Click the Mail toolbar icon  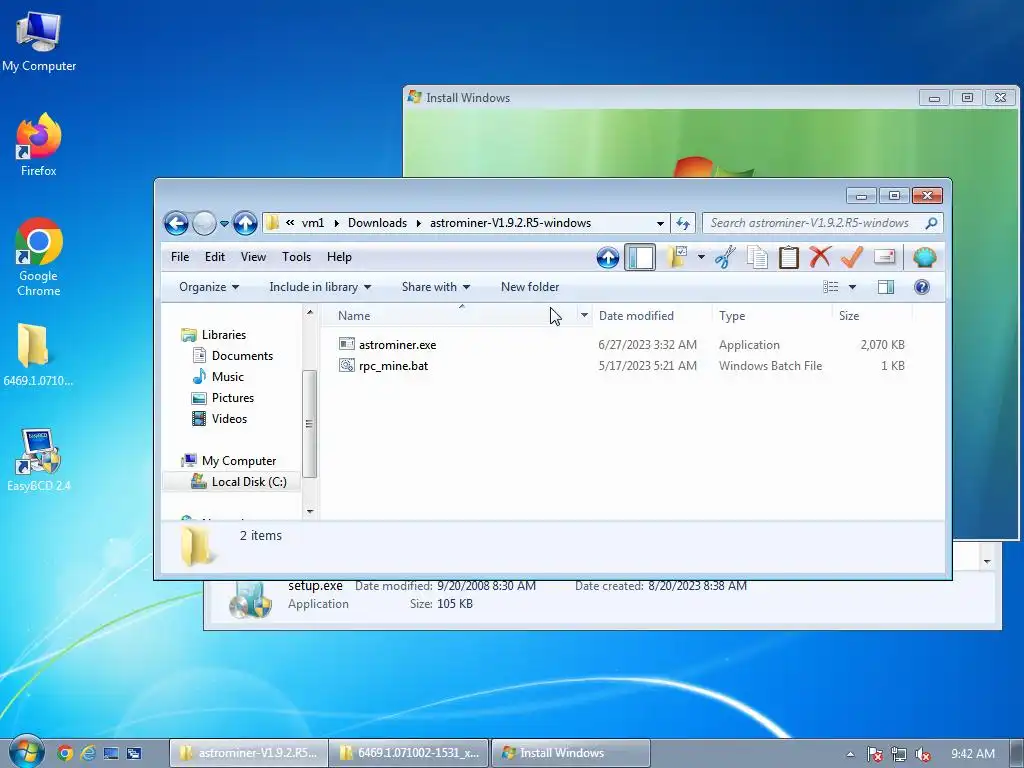[884, 257]
